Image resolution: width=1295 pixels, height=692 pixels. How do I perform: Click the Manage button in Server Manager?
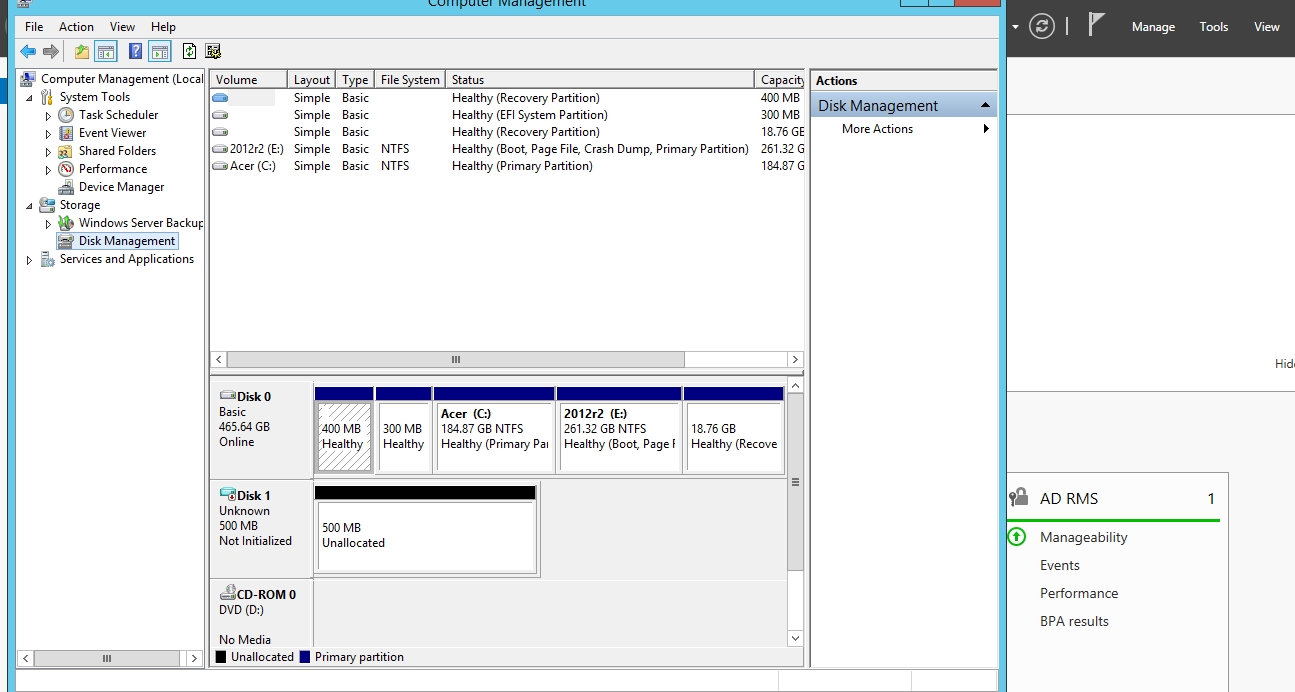pyautogui.click(x=1153, y=27)
